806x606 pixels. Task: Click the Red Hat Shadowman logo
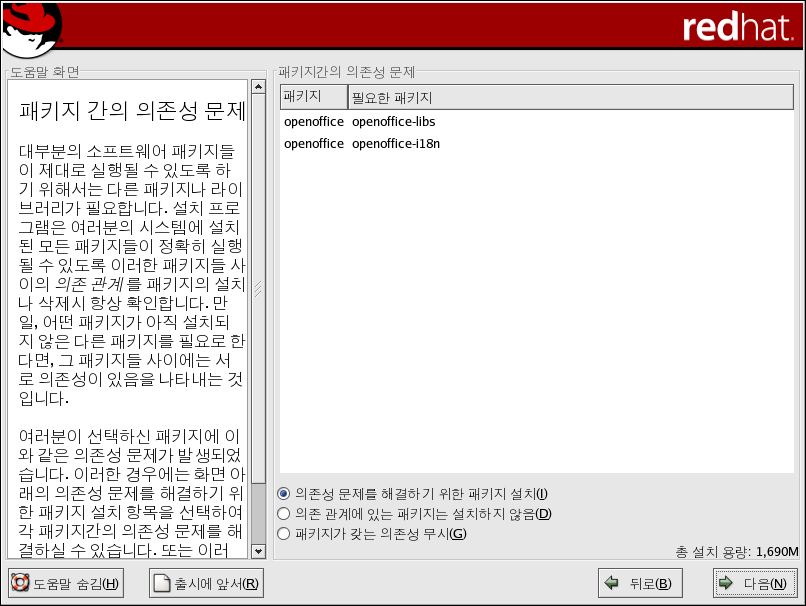[x=32, y=30]
